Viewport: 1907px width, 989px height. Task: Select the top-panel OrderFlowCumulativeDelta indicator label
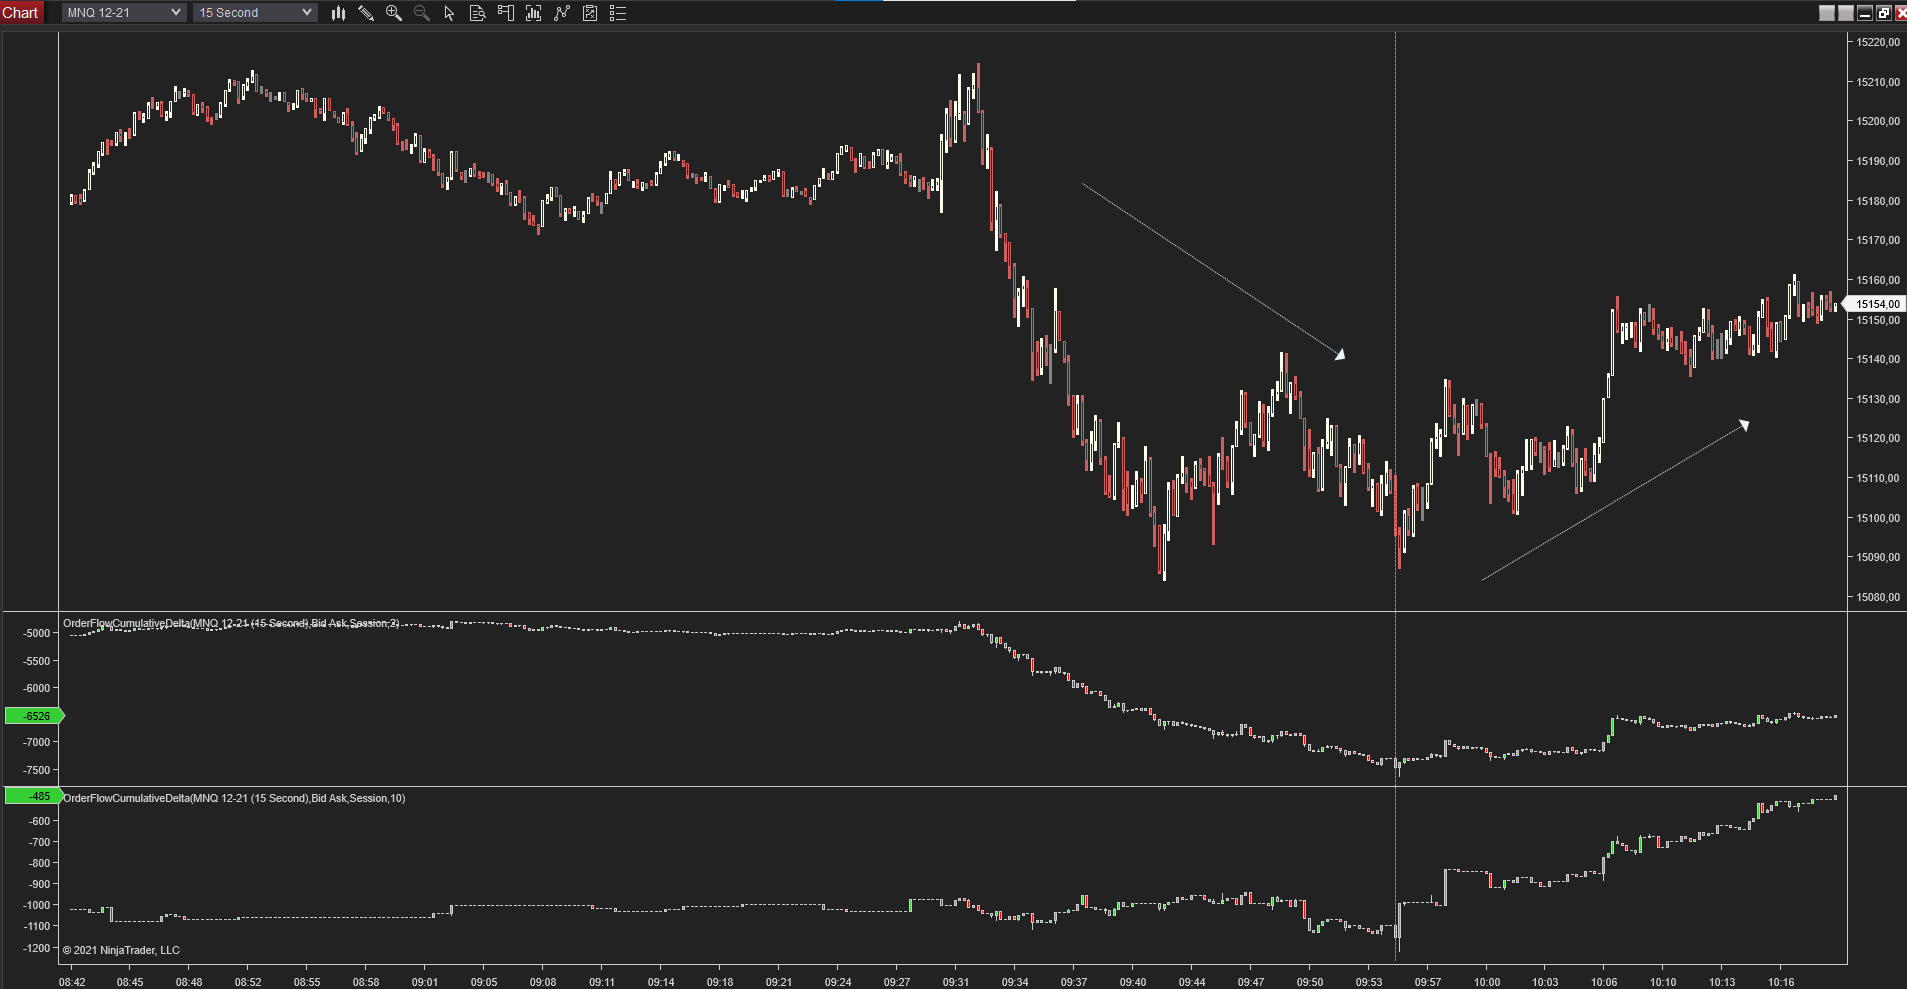point(231,623)
